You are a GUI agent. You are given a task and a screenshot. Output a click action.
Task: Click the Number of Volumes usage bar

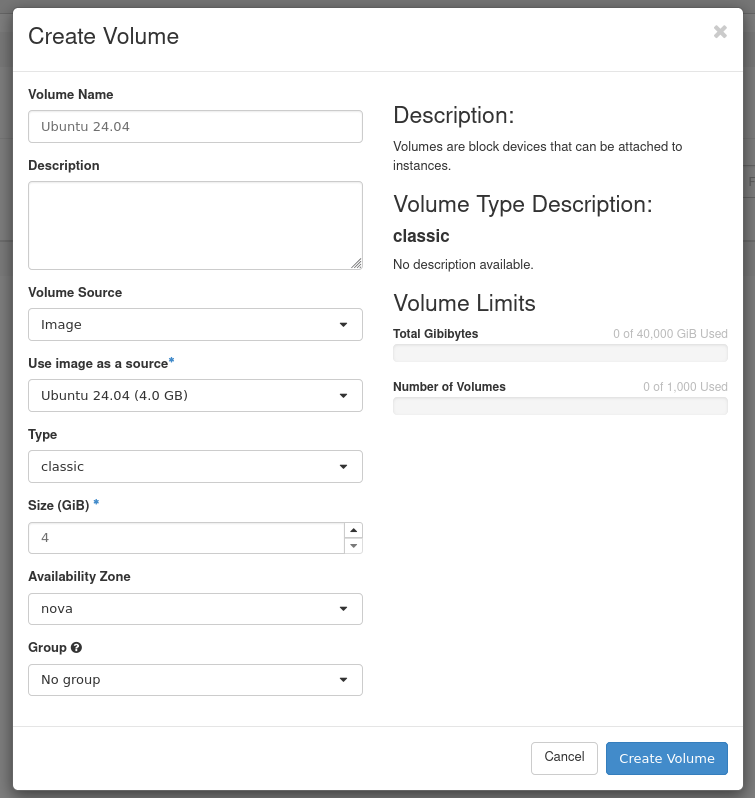(x=560, y=406)
